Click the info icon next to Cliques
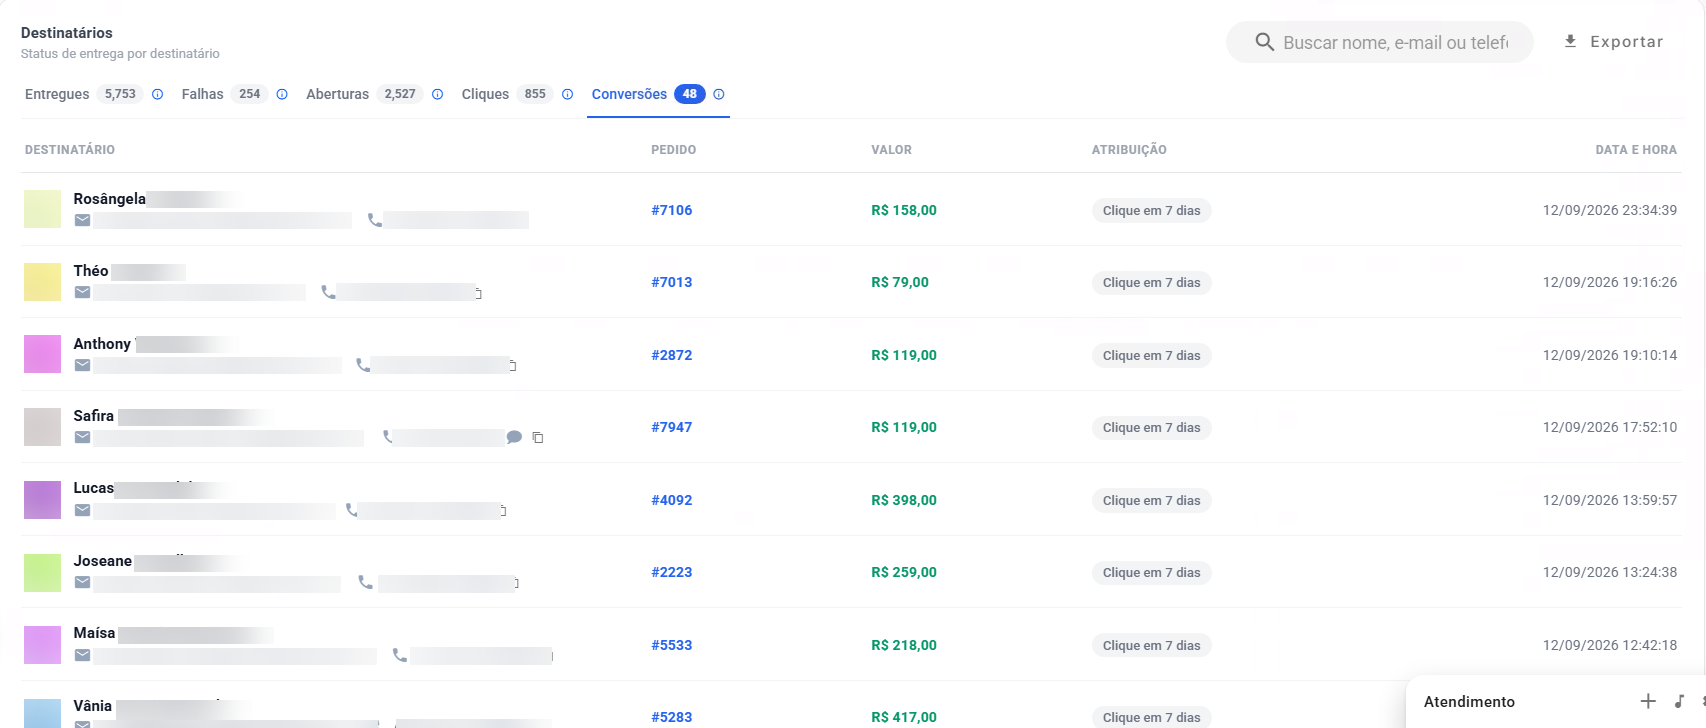The height and width of the screenshot is (728, 1706). click(x=567, y=94)
